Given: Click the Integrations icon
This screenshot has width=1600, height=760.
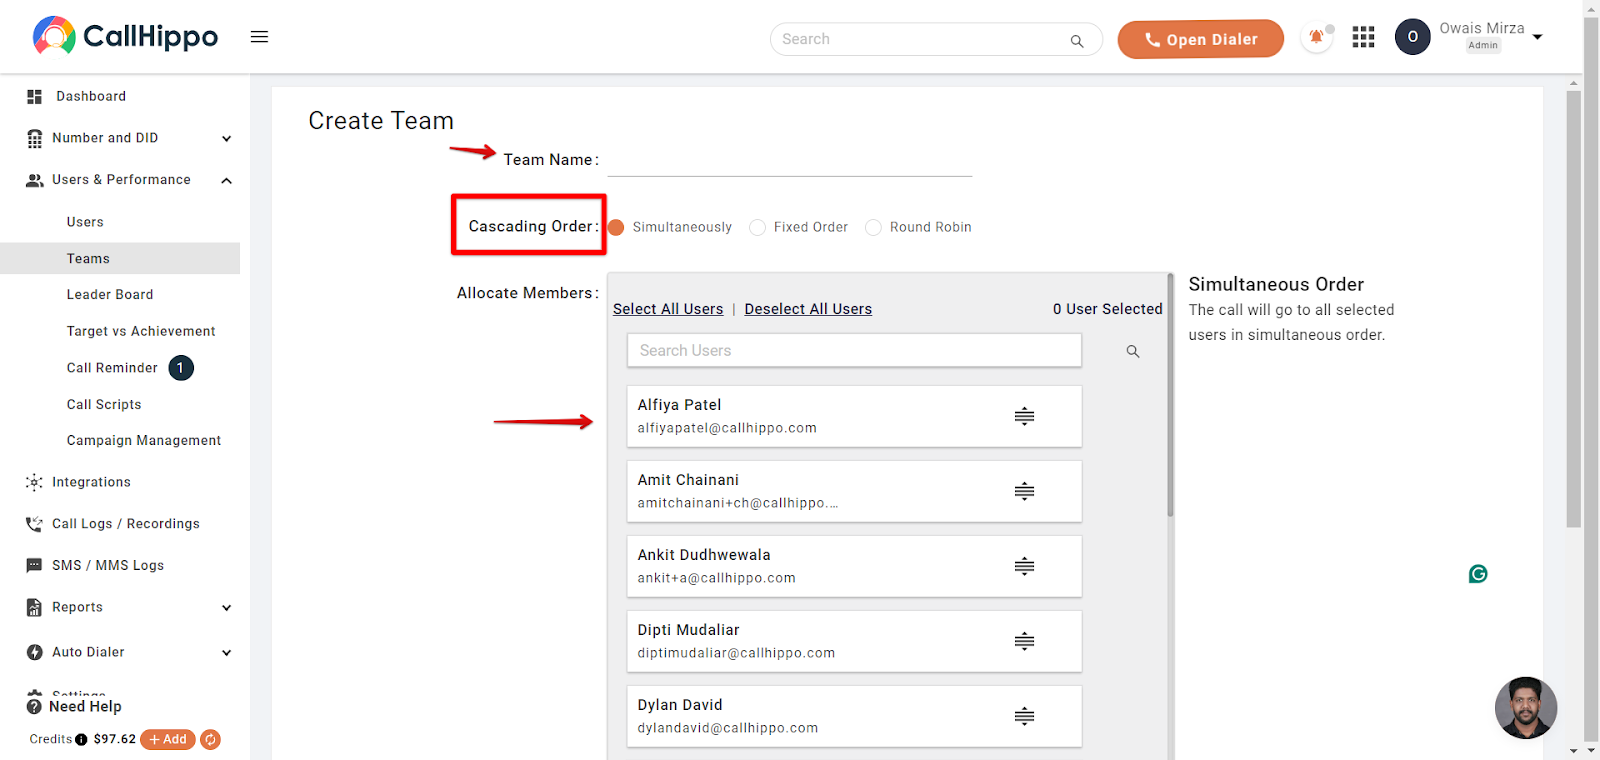Looking at the screenshot, I should coord(34,482).
